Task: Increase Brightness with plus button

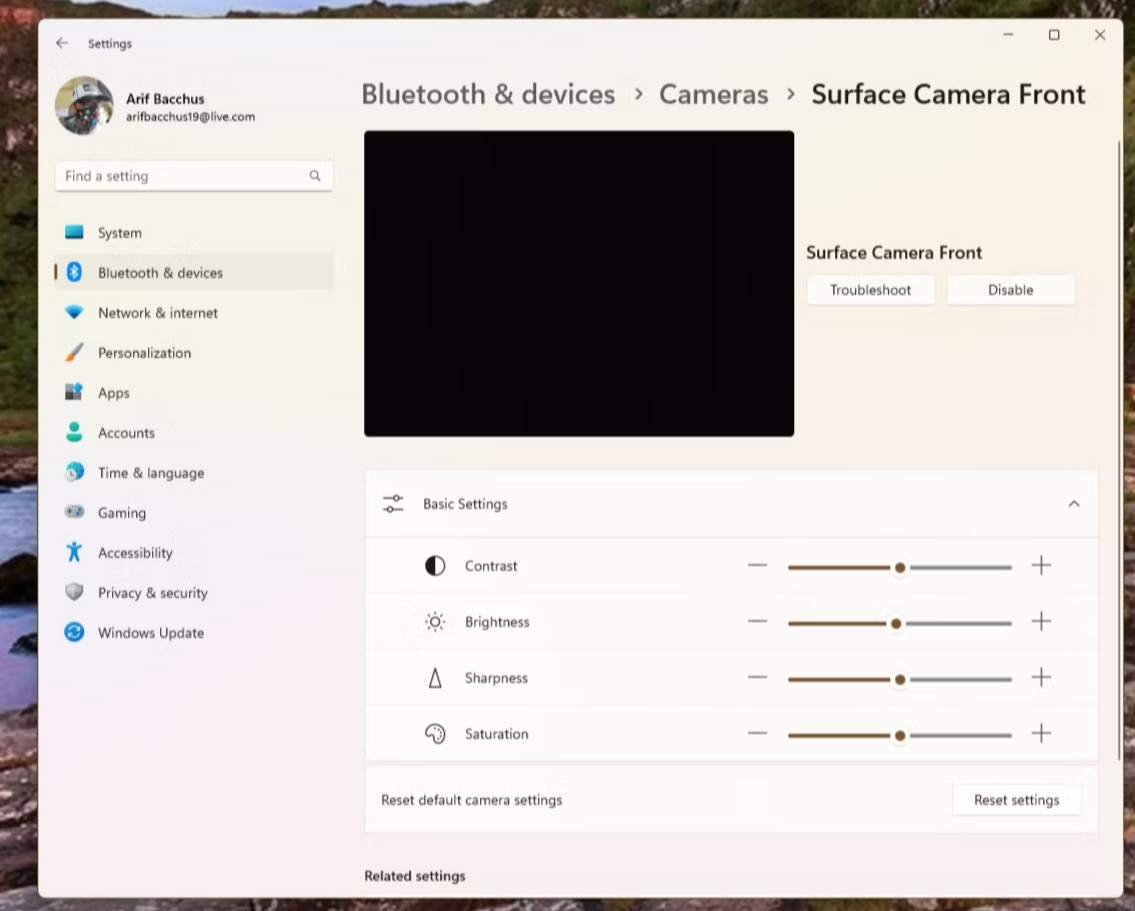Action: tap(1042, 621)
